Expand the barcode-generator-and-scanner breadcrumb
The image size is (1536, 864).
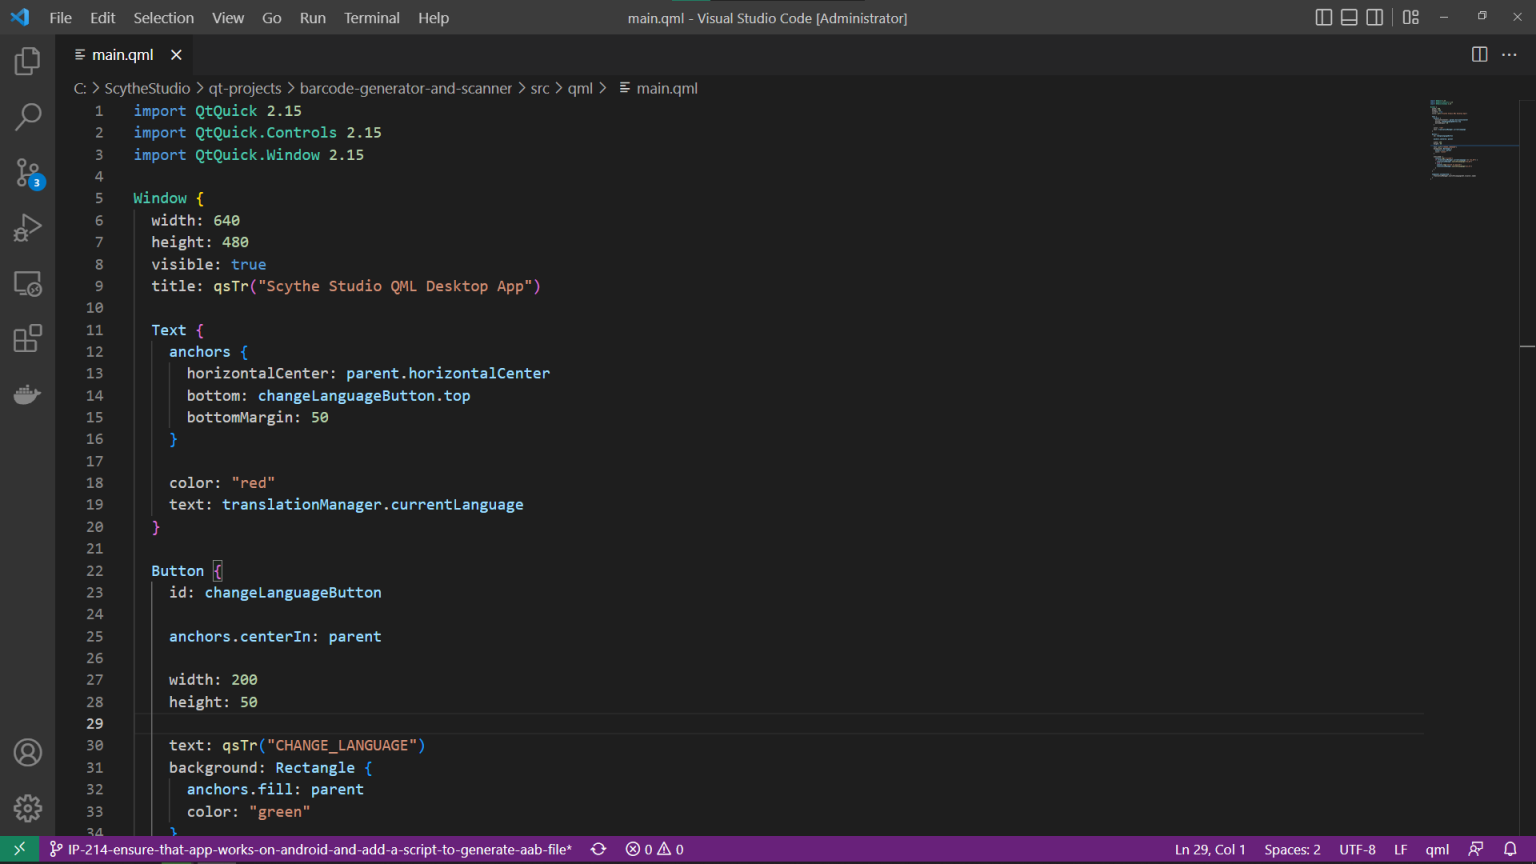coord(405,88)
